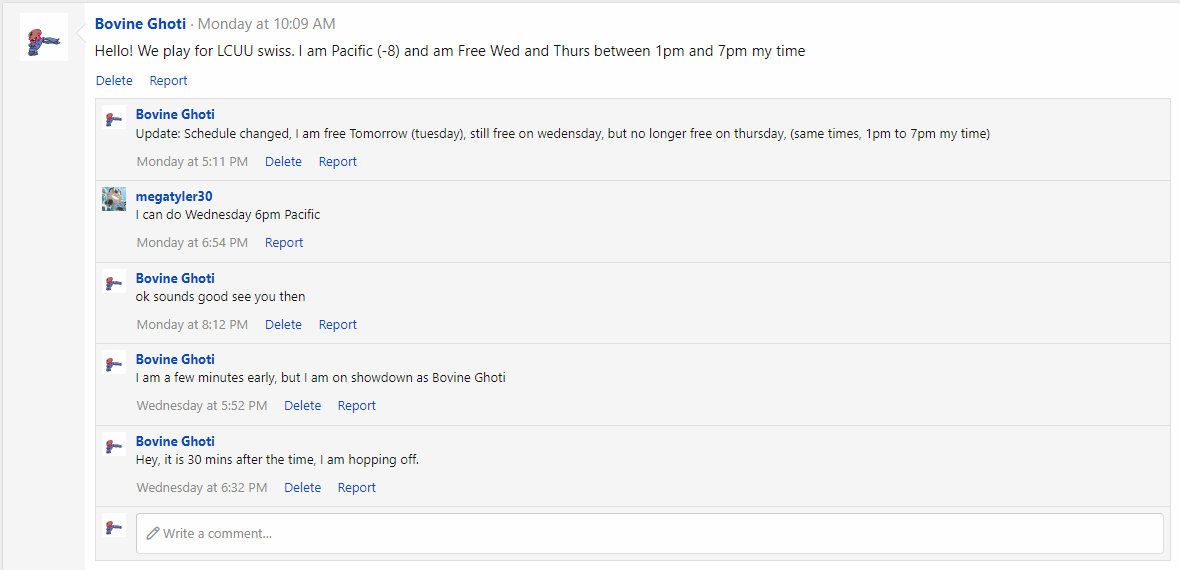
Task: Click pencil icon in comment field
Action: click(x=153, y=533)
